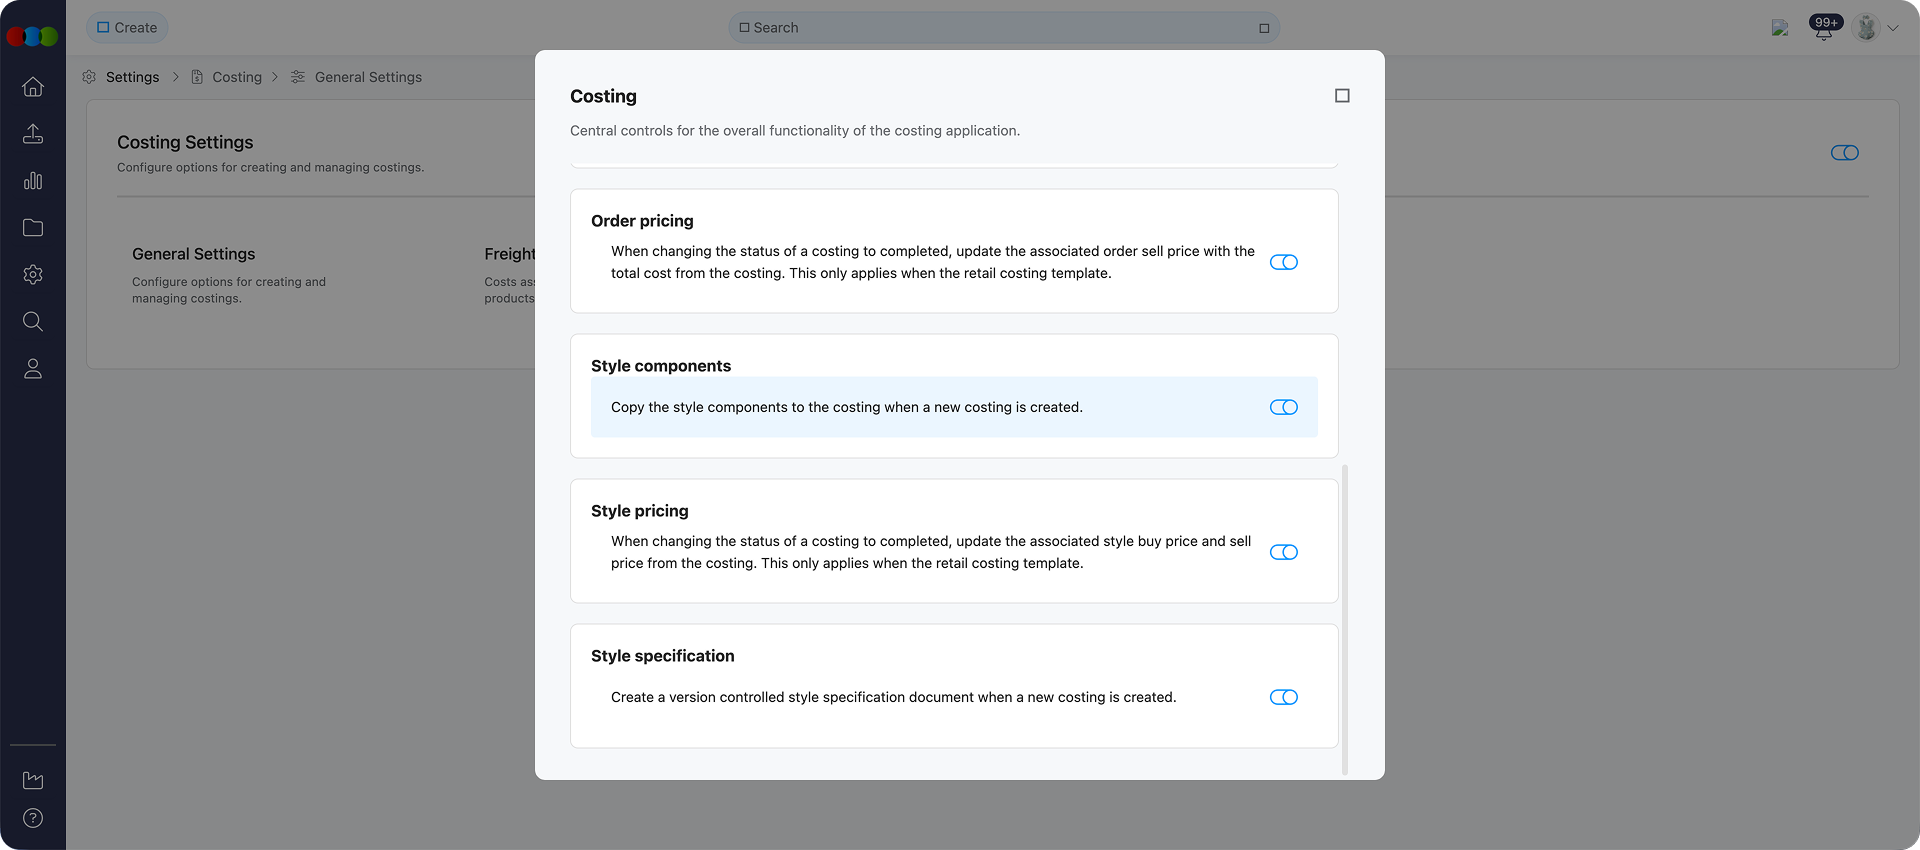Open the help question mark icon

[x=33, y=818]
